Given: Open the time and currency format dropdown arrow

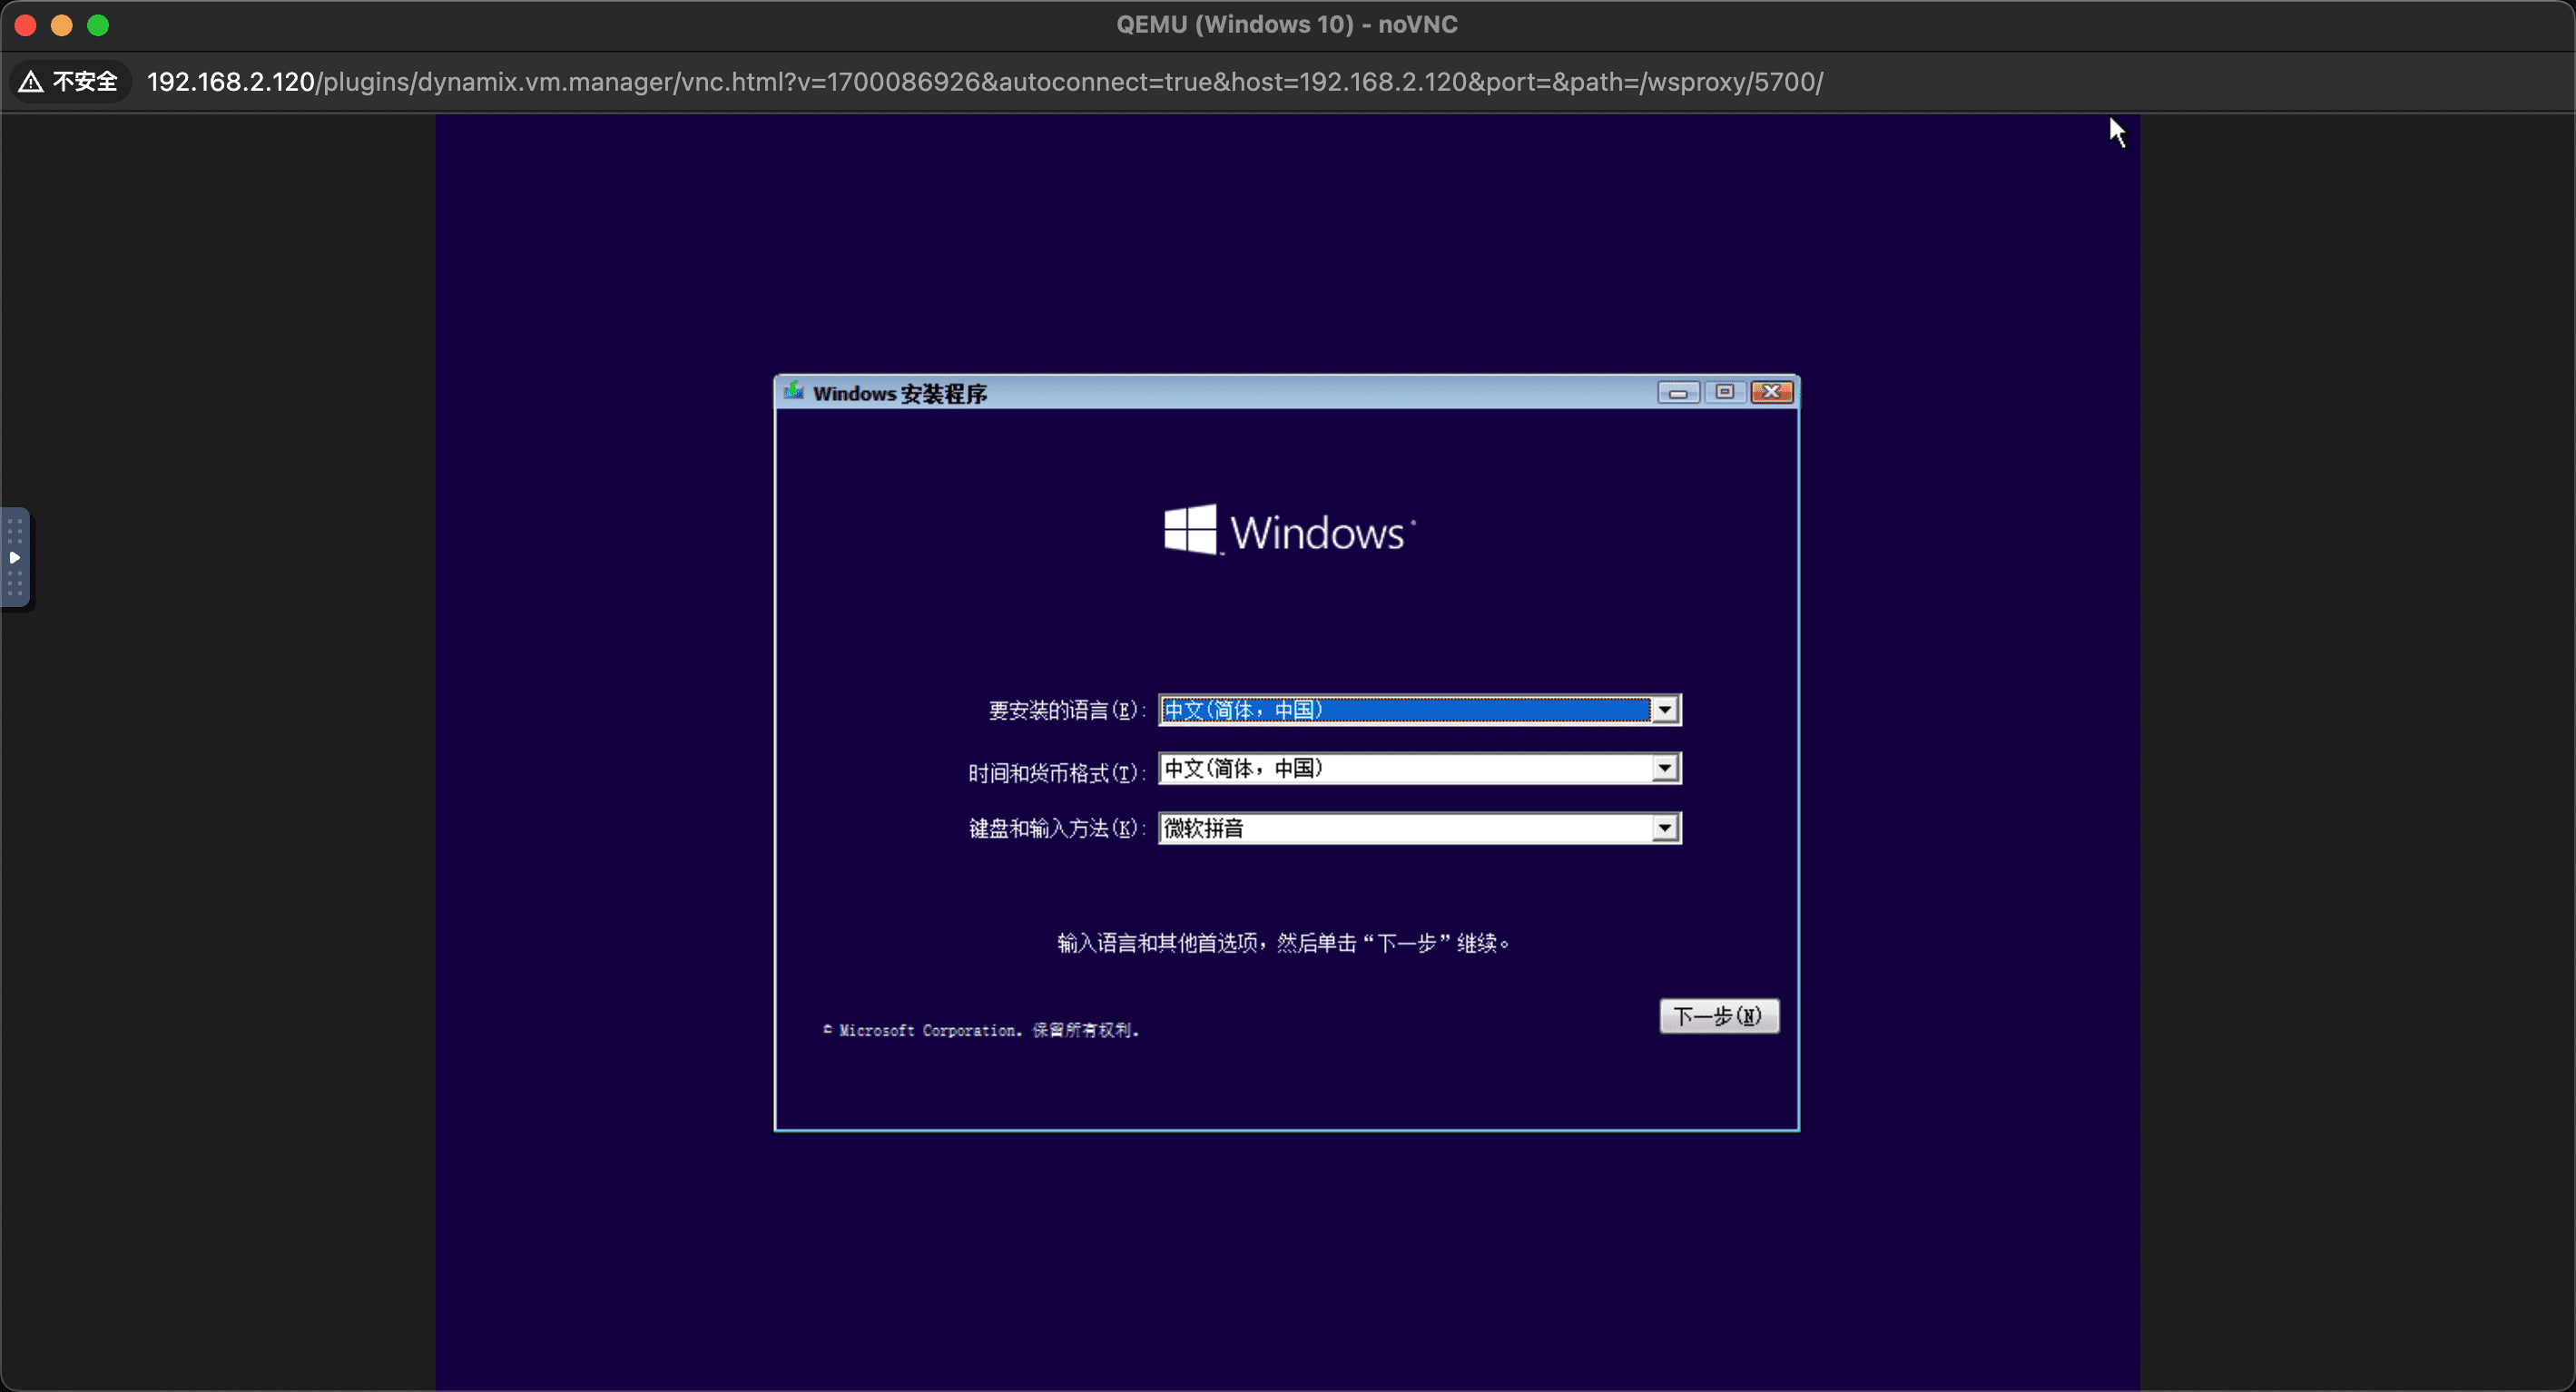Looking at the screenshot, I should pos(1665,768).
